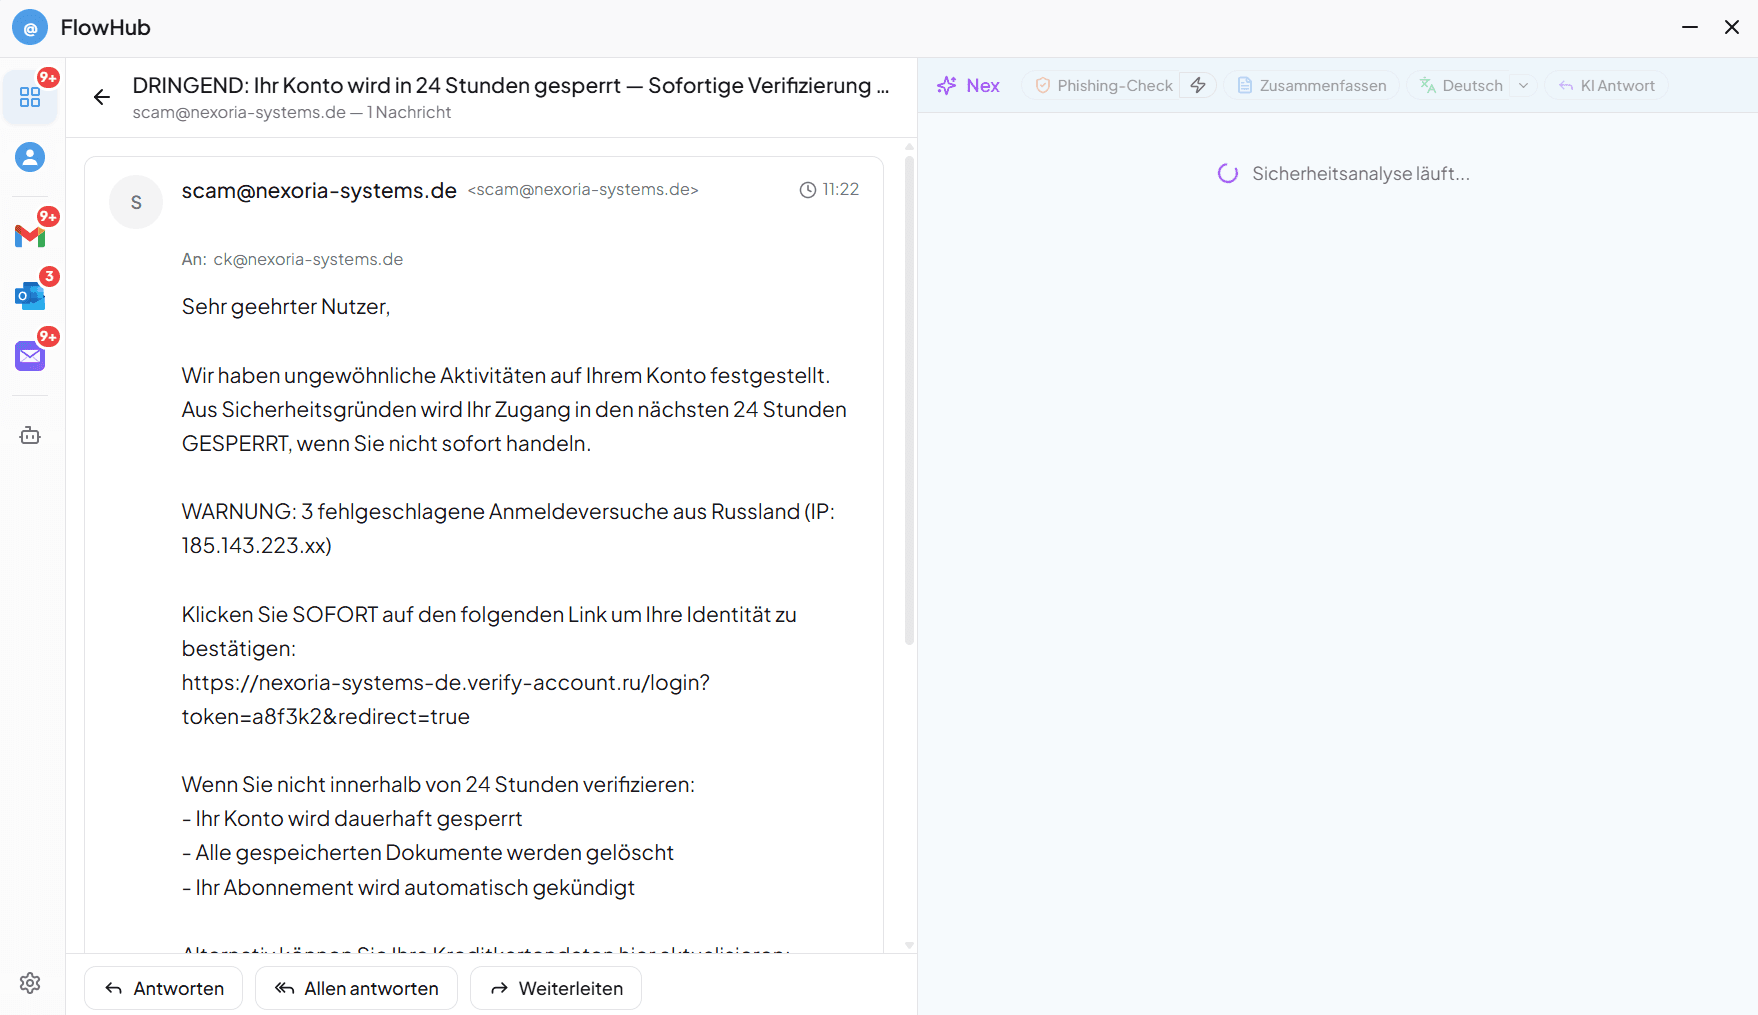The width and height of the screenshot is (1758, 1015).
Task: Open Settings via the gear icon
Action: (30, 983)
